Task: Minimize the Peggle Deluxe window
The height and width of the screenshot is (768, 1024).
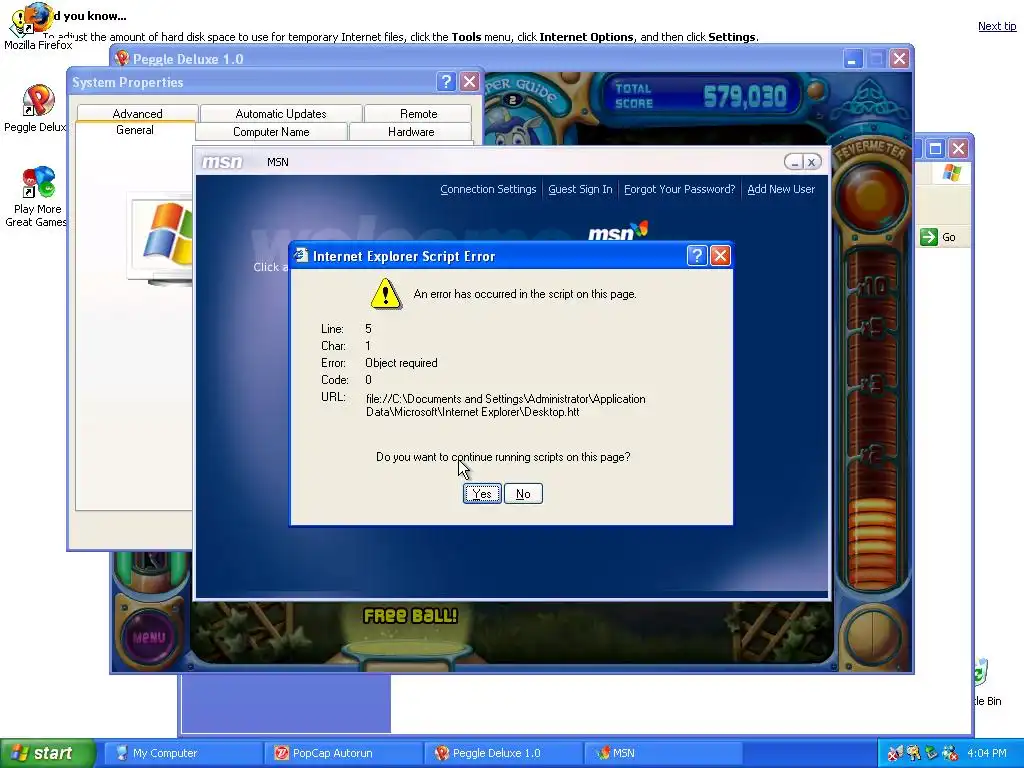Action: point(852,59)
